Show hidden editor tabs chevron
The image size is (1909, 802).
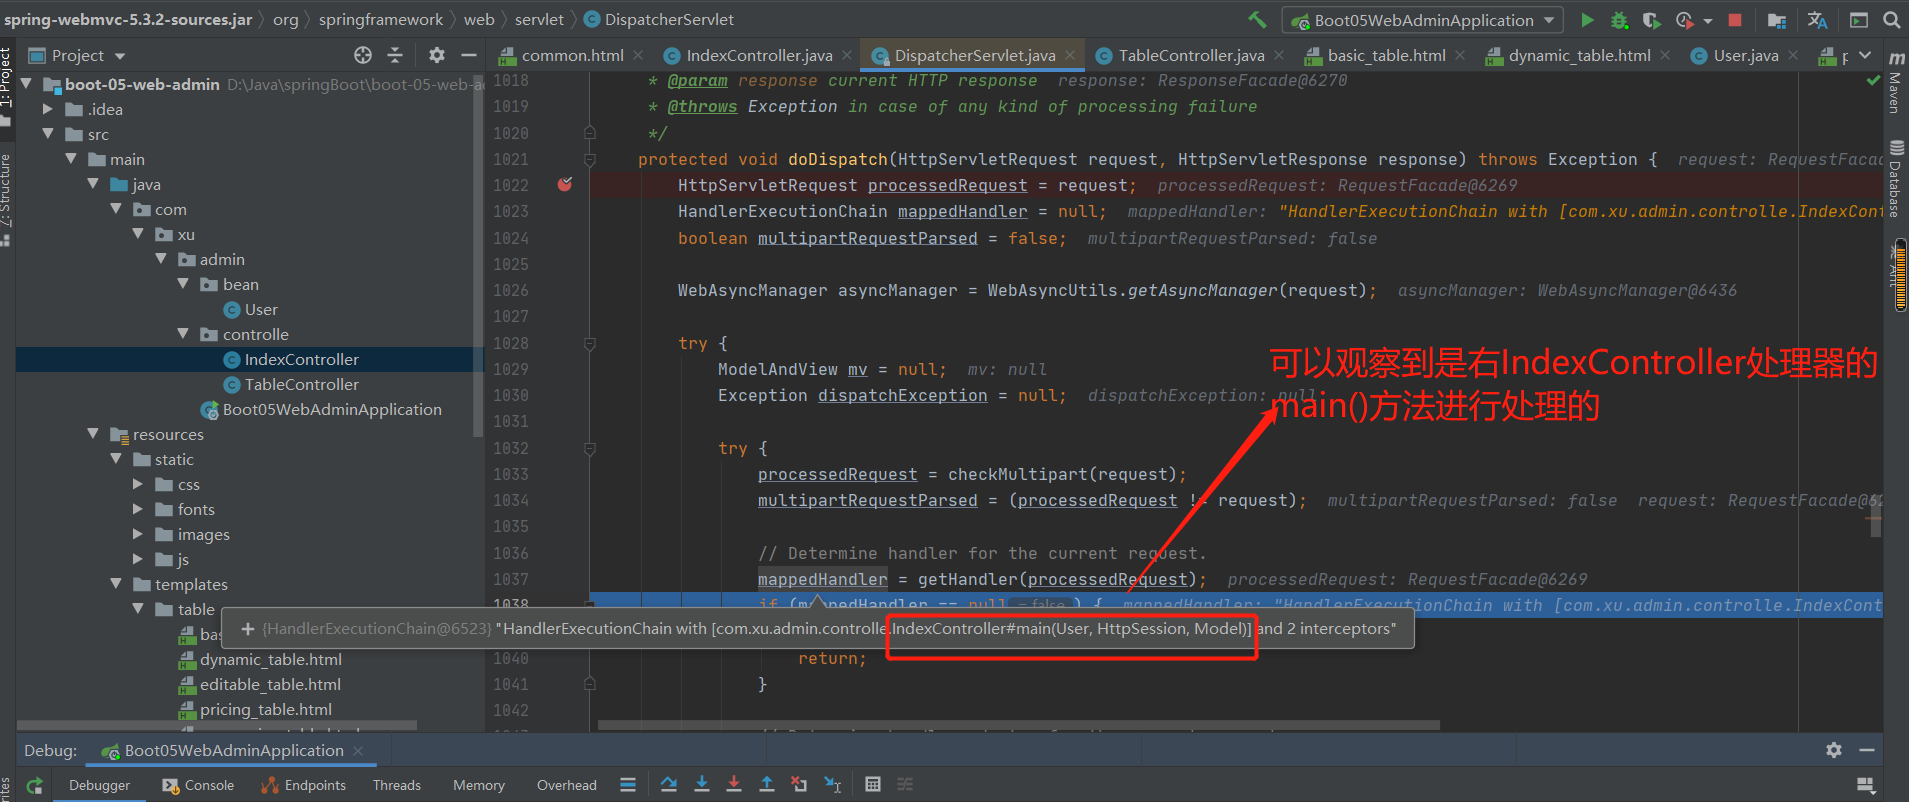click(1865, 55)
